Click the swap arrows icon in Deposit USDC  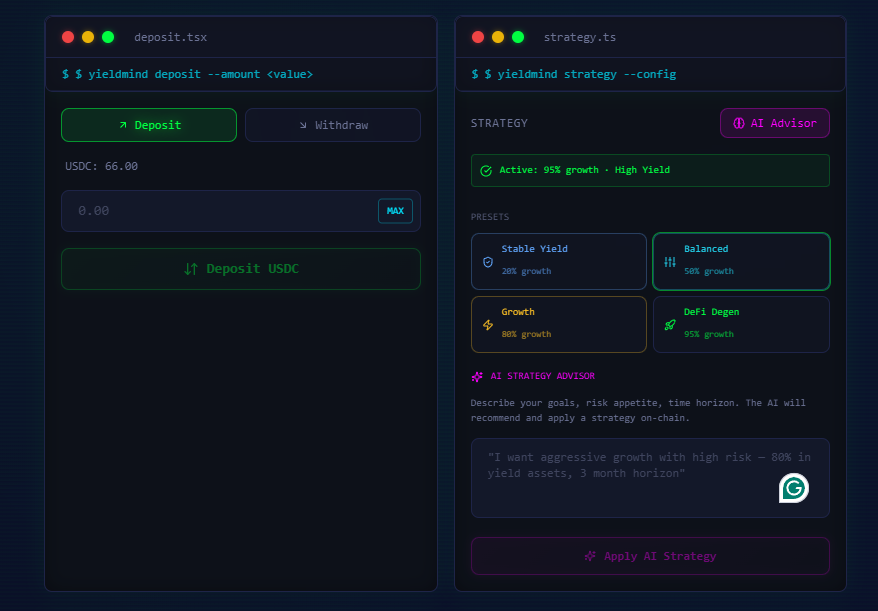191,269
